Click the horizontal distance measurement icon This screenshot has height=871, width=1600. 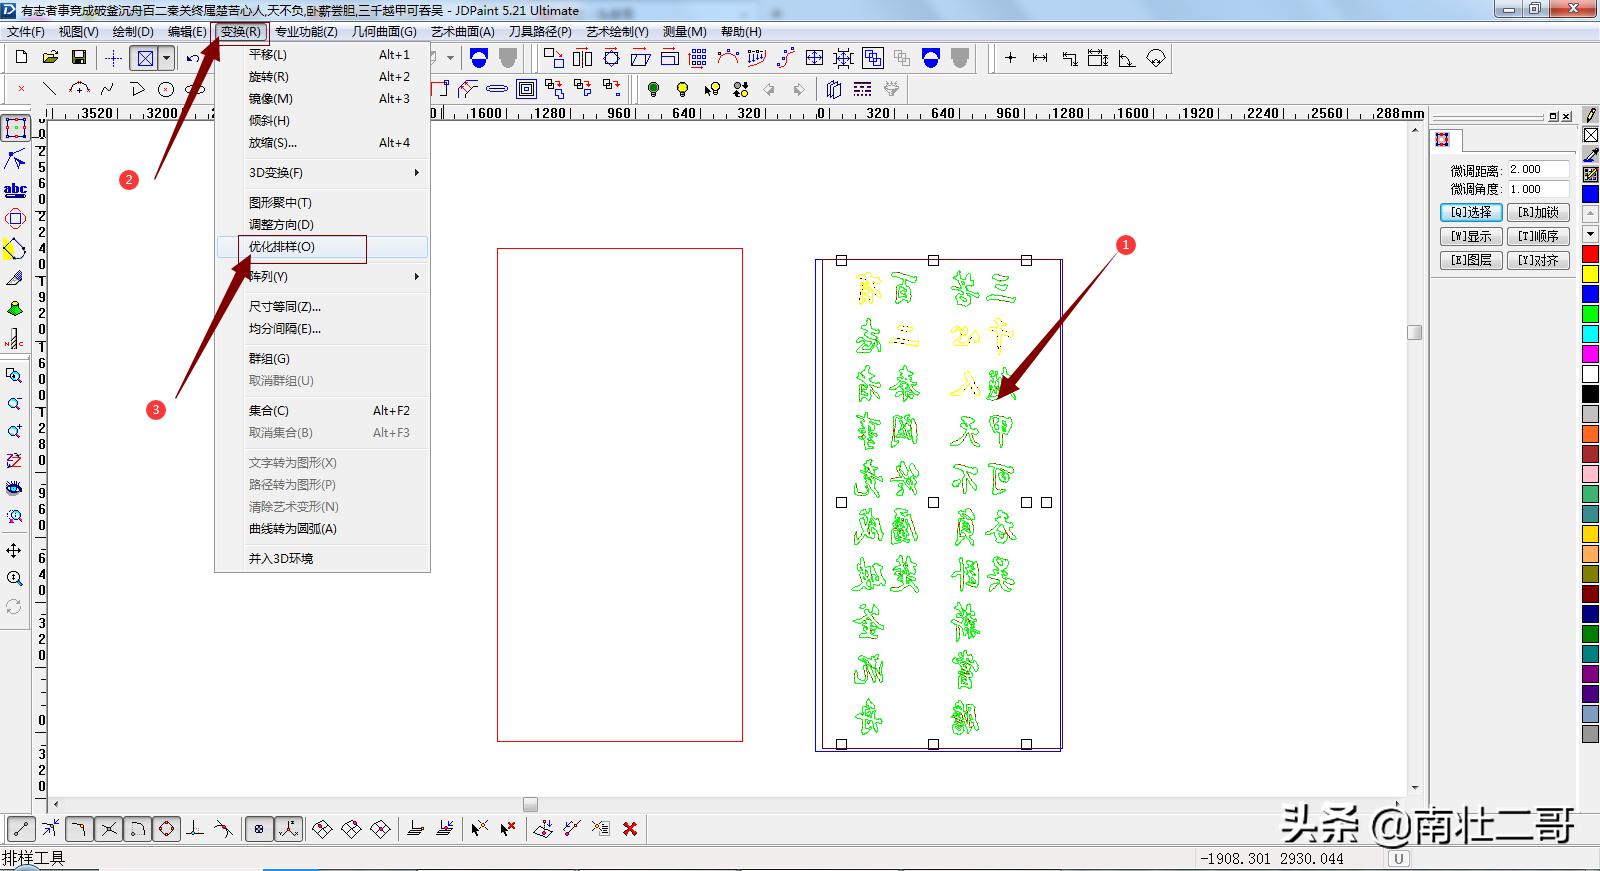tap(1040, 58)
